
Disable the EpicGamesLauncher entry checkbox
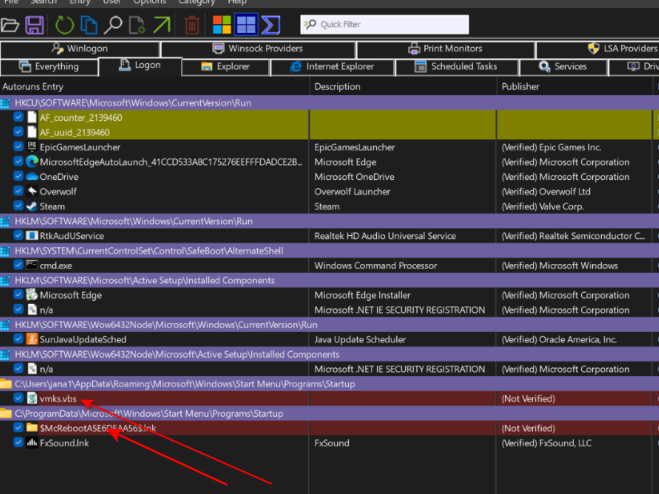[x=18, y=146]
